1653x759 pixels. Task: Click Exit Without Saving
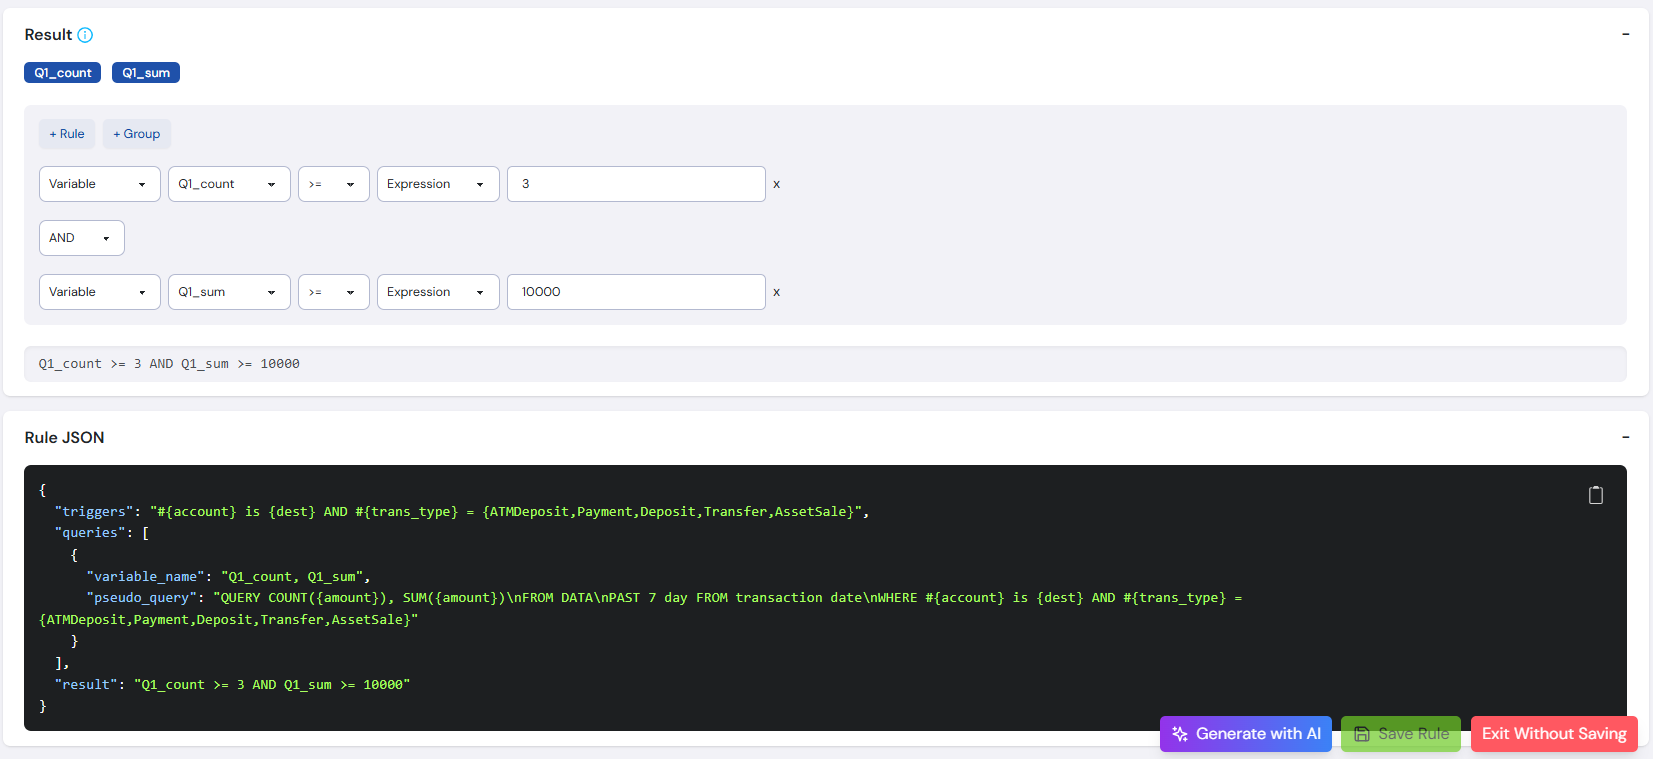tap(1554, 734)
